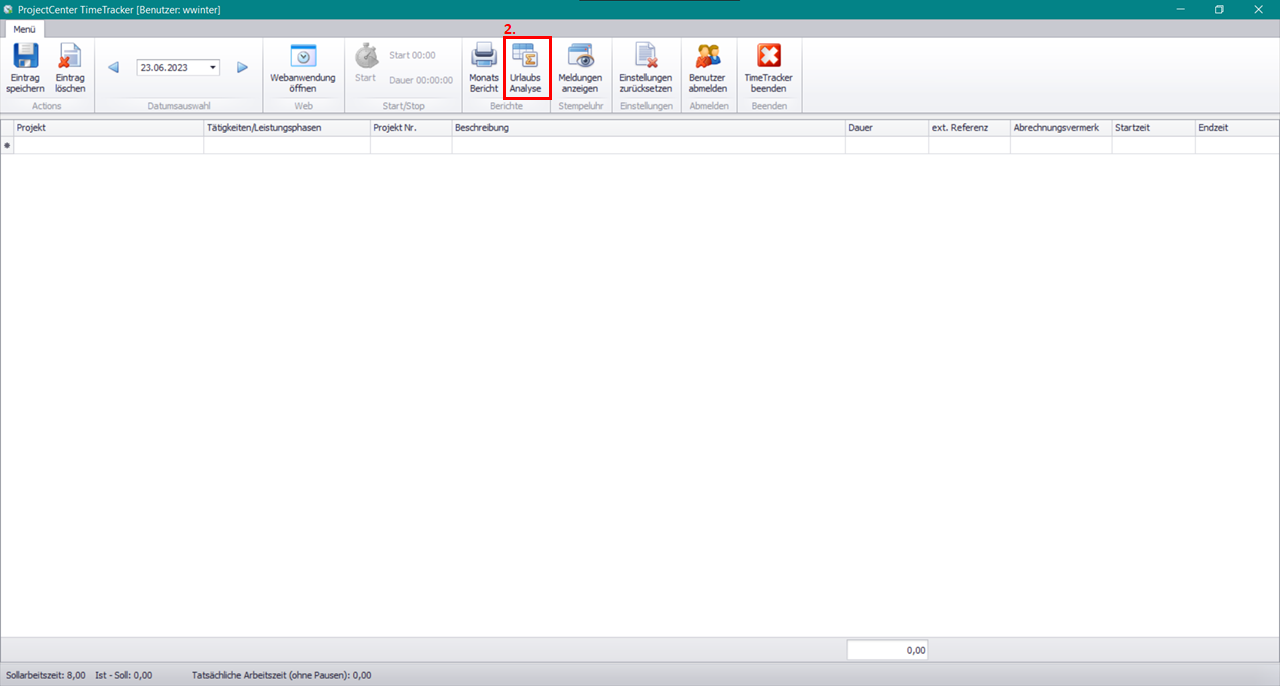Click the Beschreibung column header
1280x686 pixels.
coord(647,128)
